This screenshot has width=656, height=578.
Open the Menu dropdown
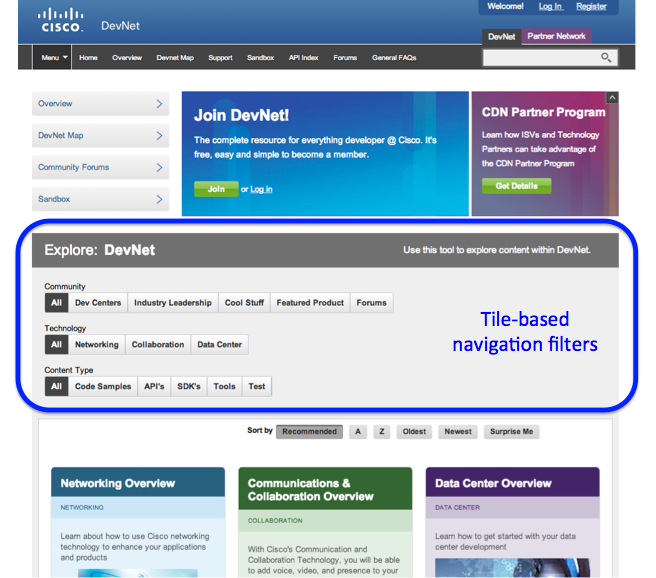click(x=52, y=57)
